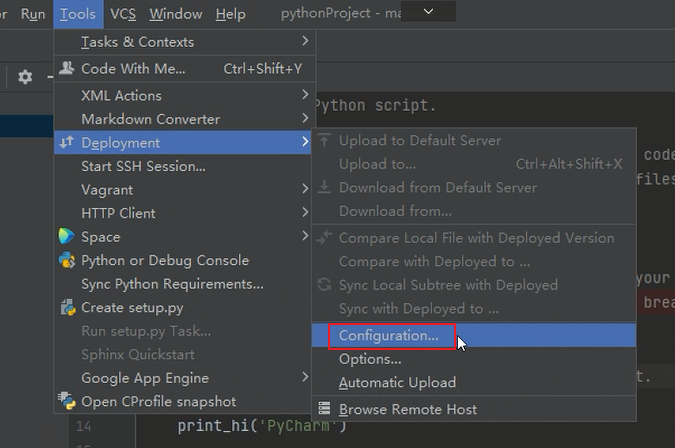Click Sync Local Subtree with Deployed
Viewport: 675px width, 448px height.
(474, 285)
